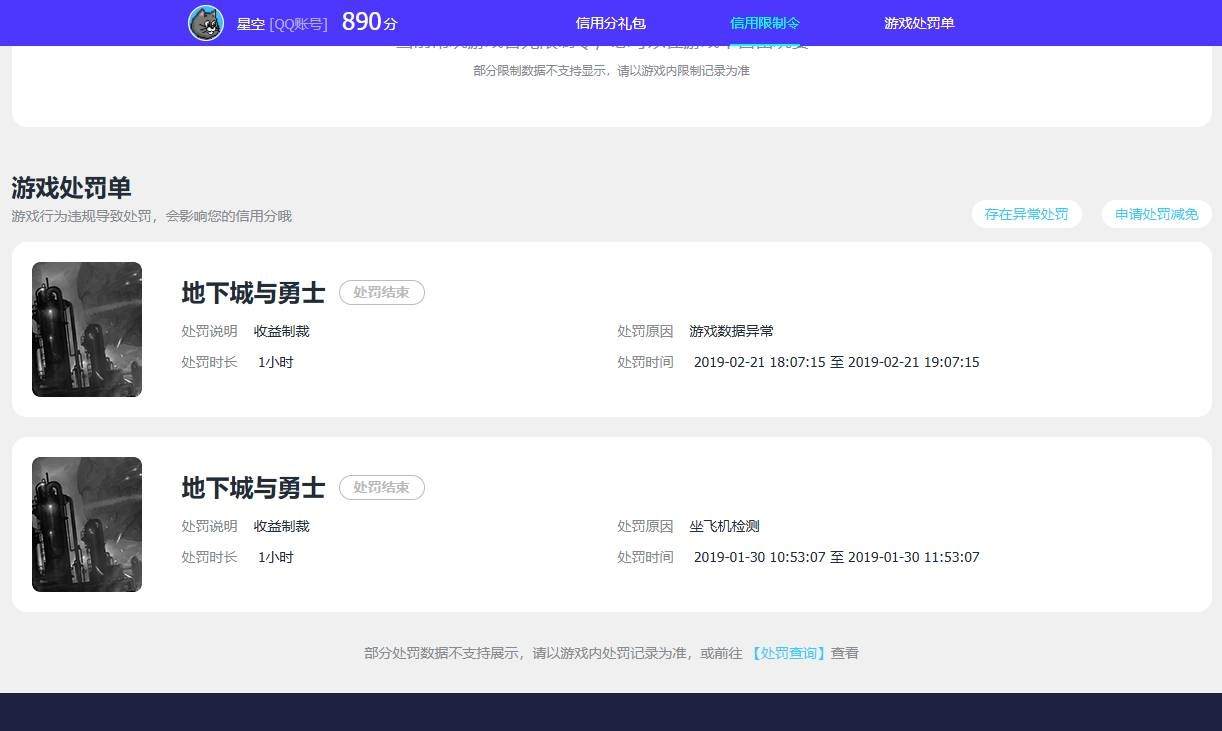This screenshot has height=731, width=1222.
Task: Click 1小时 duration in the 2019-01-30 card
Action: pyautogui.click(x=275, y=557)
